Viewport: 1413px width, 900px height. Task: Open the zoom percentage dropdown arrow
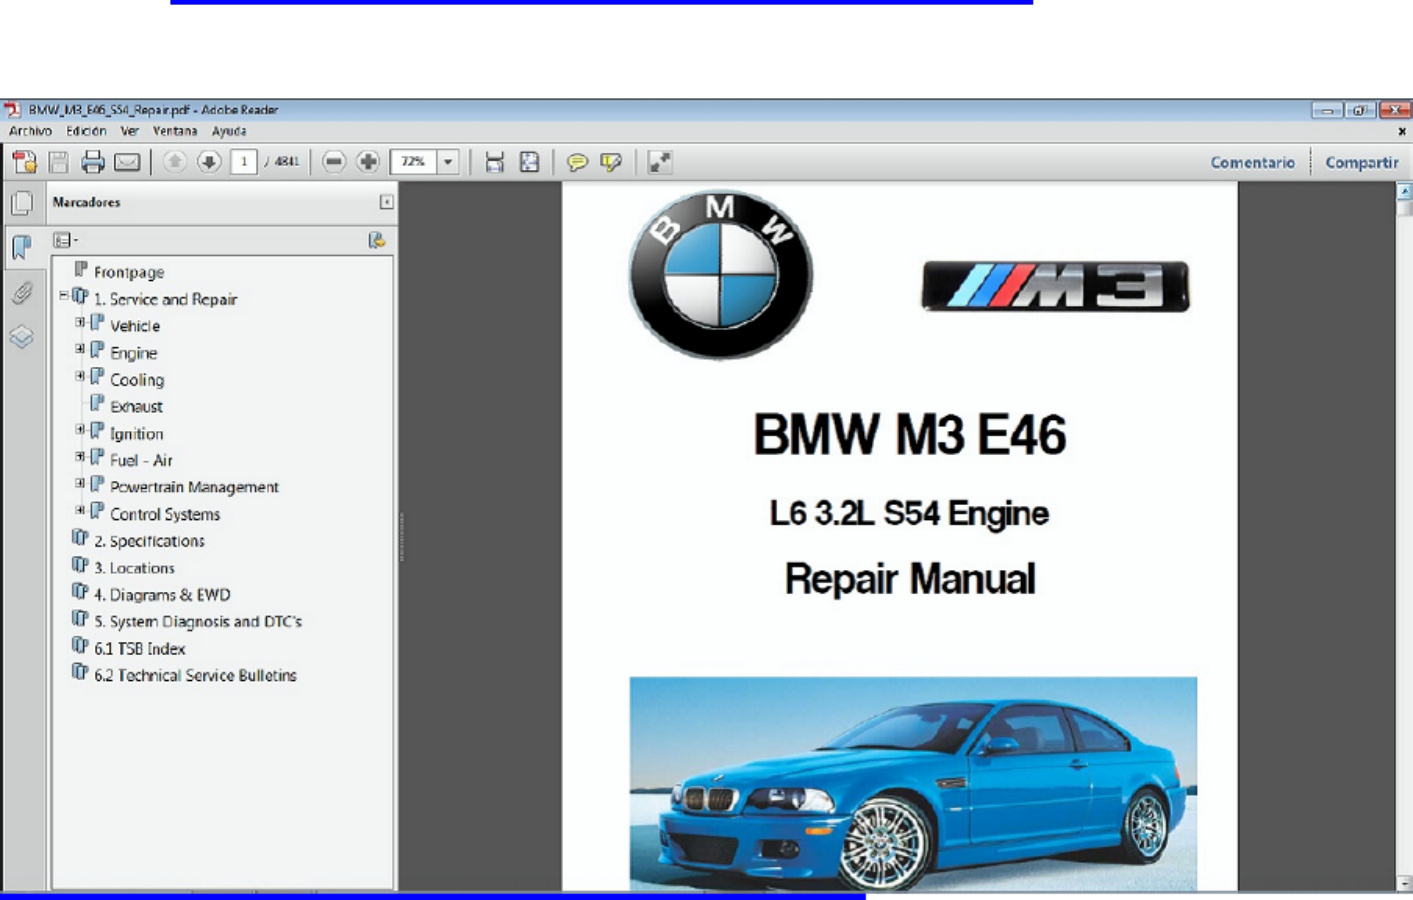coord(448,162)
